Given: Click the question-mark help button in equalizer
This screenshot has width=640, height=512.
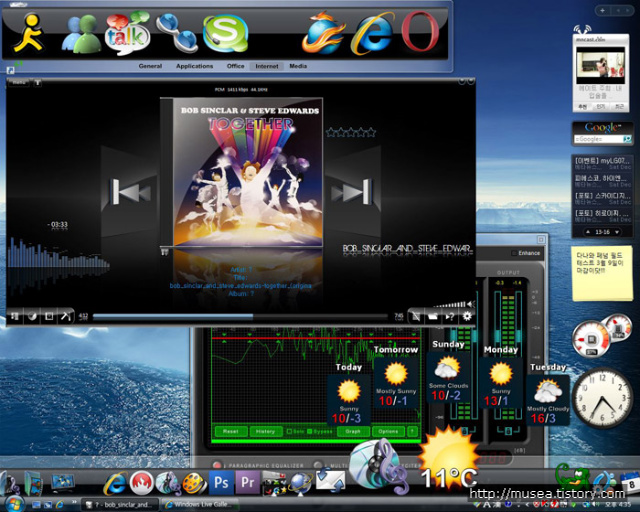Looking at the screenshot, I should click(413, 431).
